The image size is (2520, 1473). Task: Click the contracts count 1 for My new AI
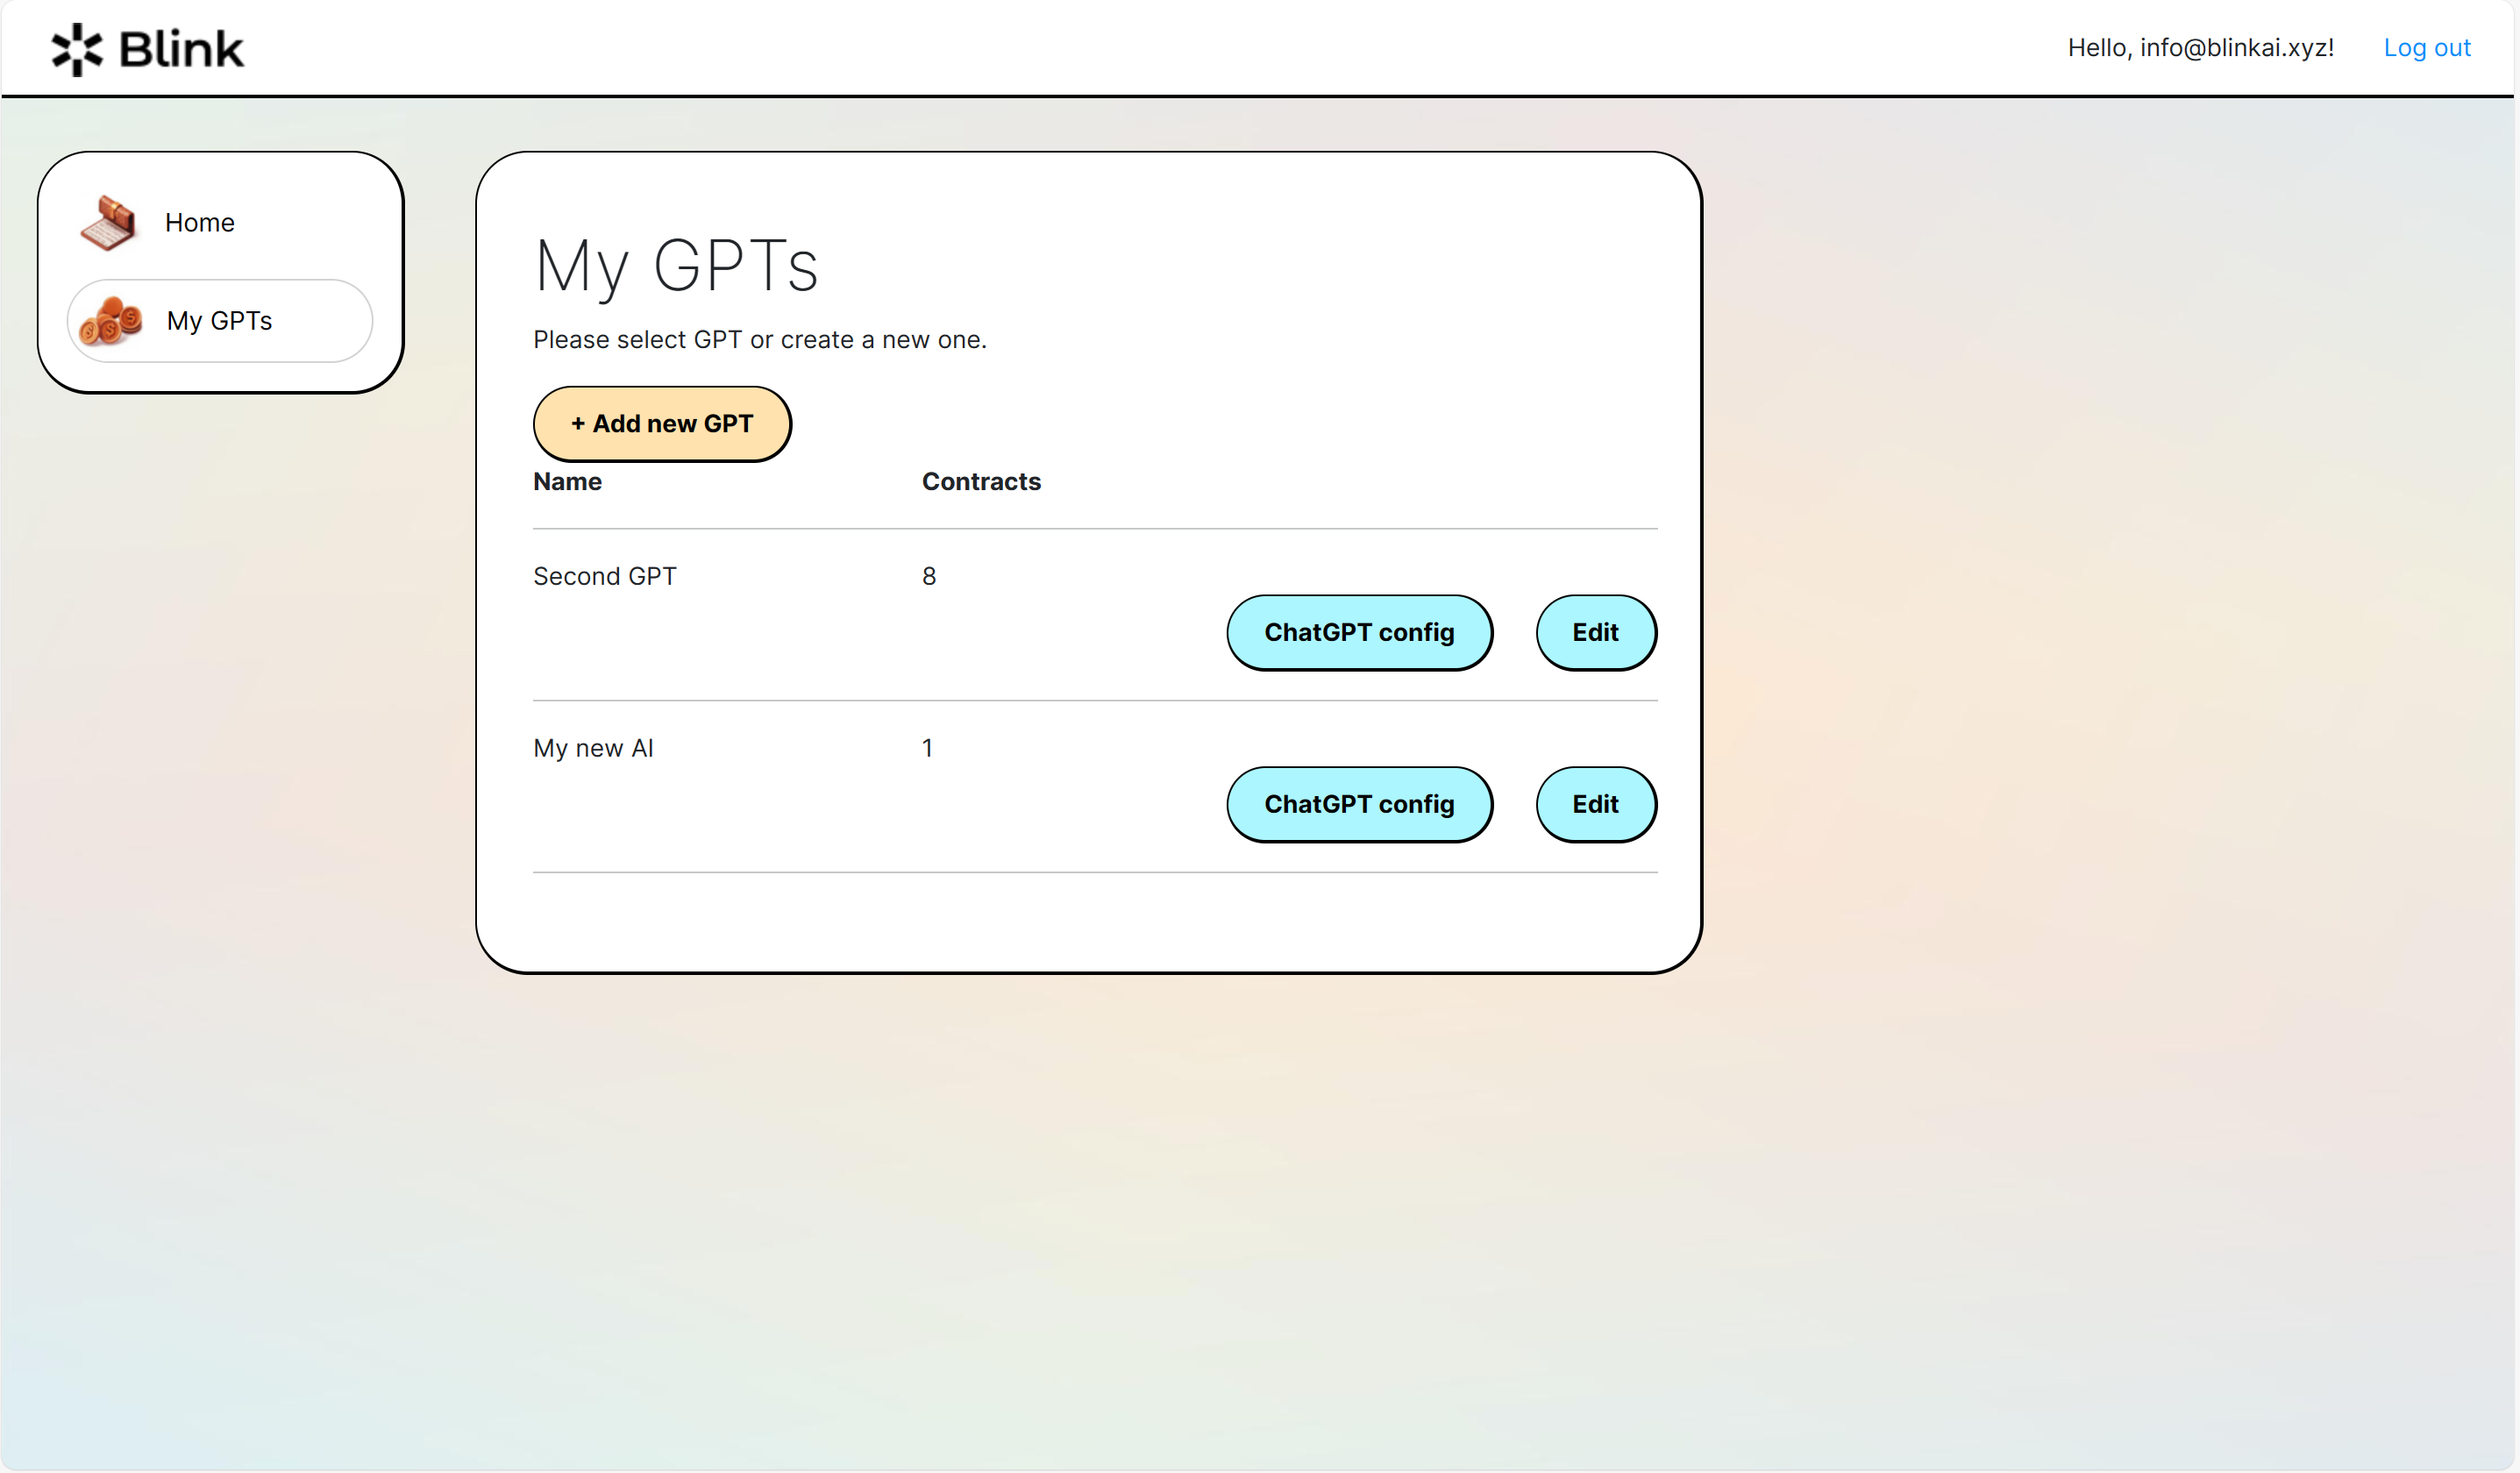(x=927, y=749)
